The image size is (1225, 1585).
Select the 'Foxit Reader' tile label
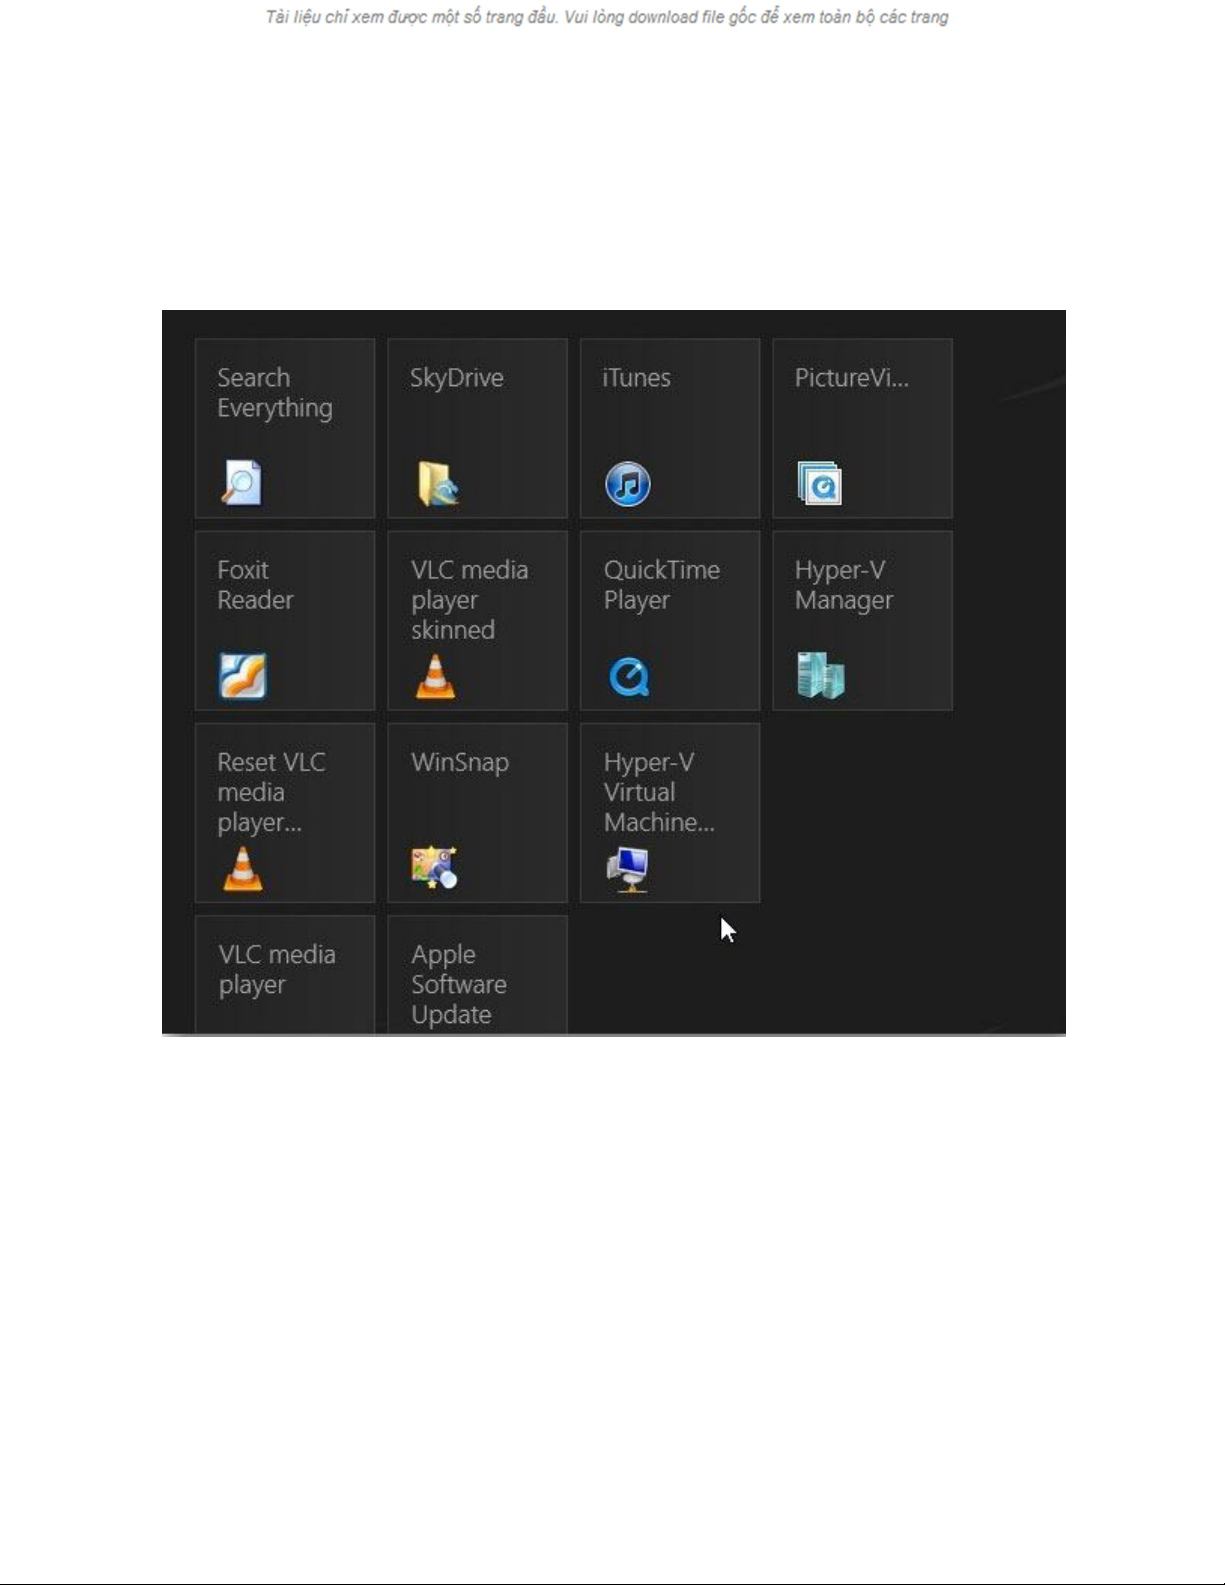(255, 585)
